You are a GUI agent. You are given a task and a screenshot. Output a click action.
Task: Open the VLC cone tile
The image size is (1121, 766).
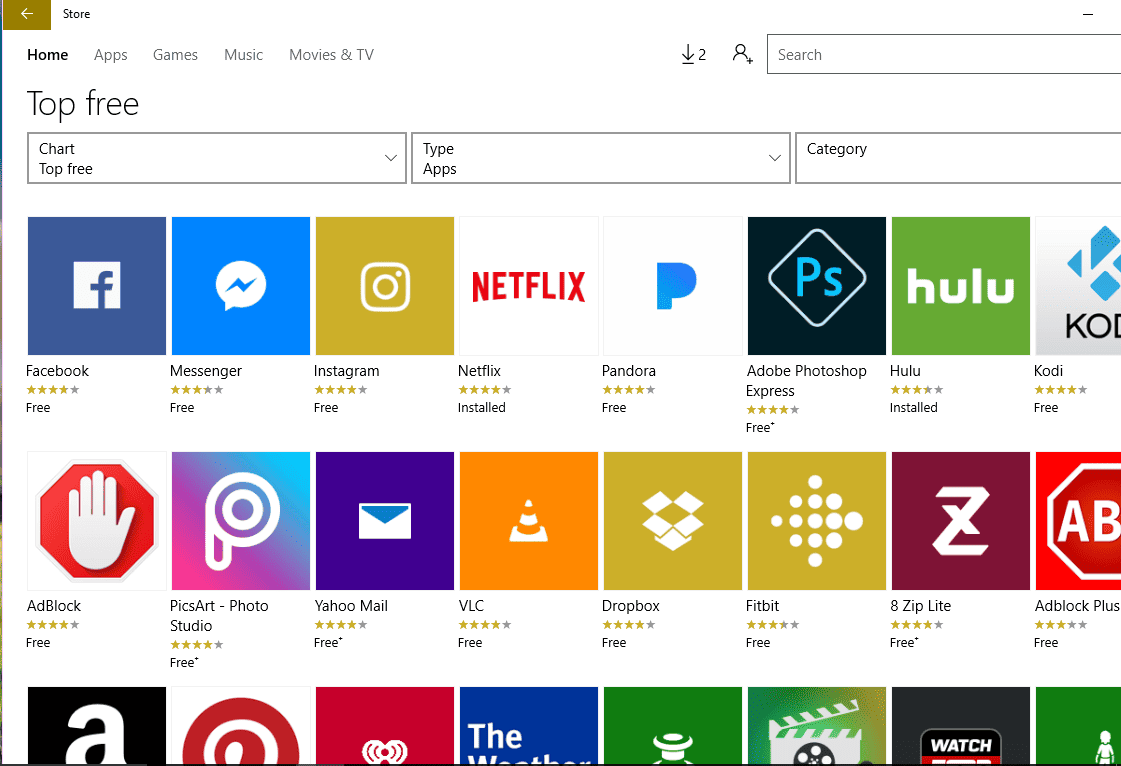[x=528, y=521]
